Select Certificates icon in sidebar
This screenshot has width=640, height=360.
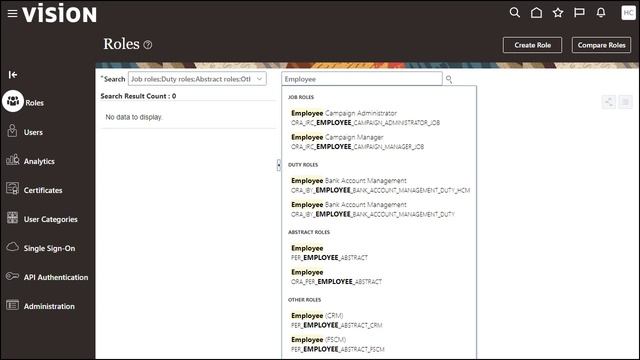pyautogui.click(x=12, y=189)
